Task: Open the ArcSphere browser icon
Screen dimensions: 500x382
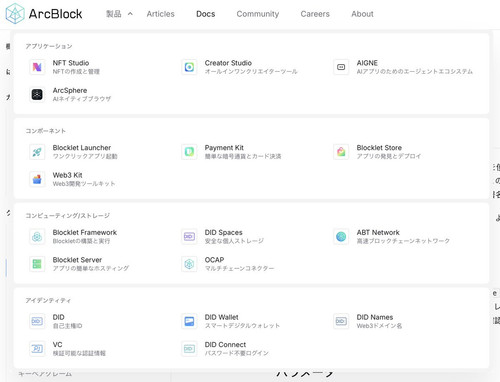Action: pos(37,95)
